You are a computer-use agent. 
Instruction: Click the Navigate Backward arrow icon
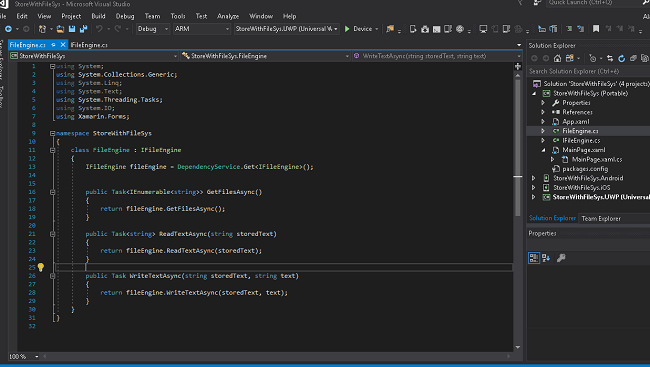pos(8,29)
